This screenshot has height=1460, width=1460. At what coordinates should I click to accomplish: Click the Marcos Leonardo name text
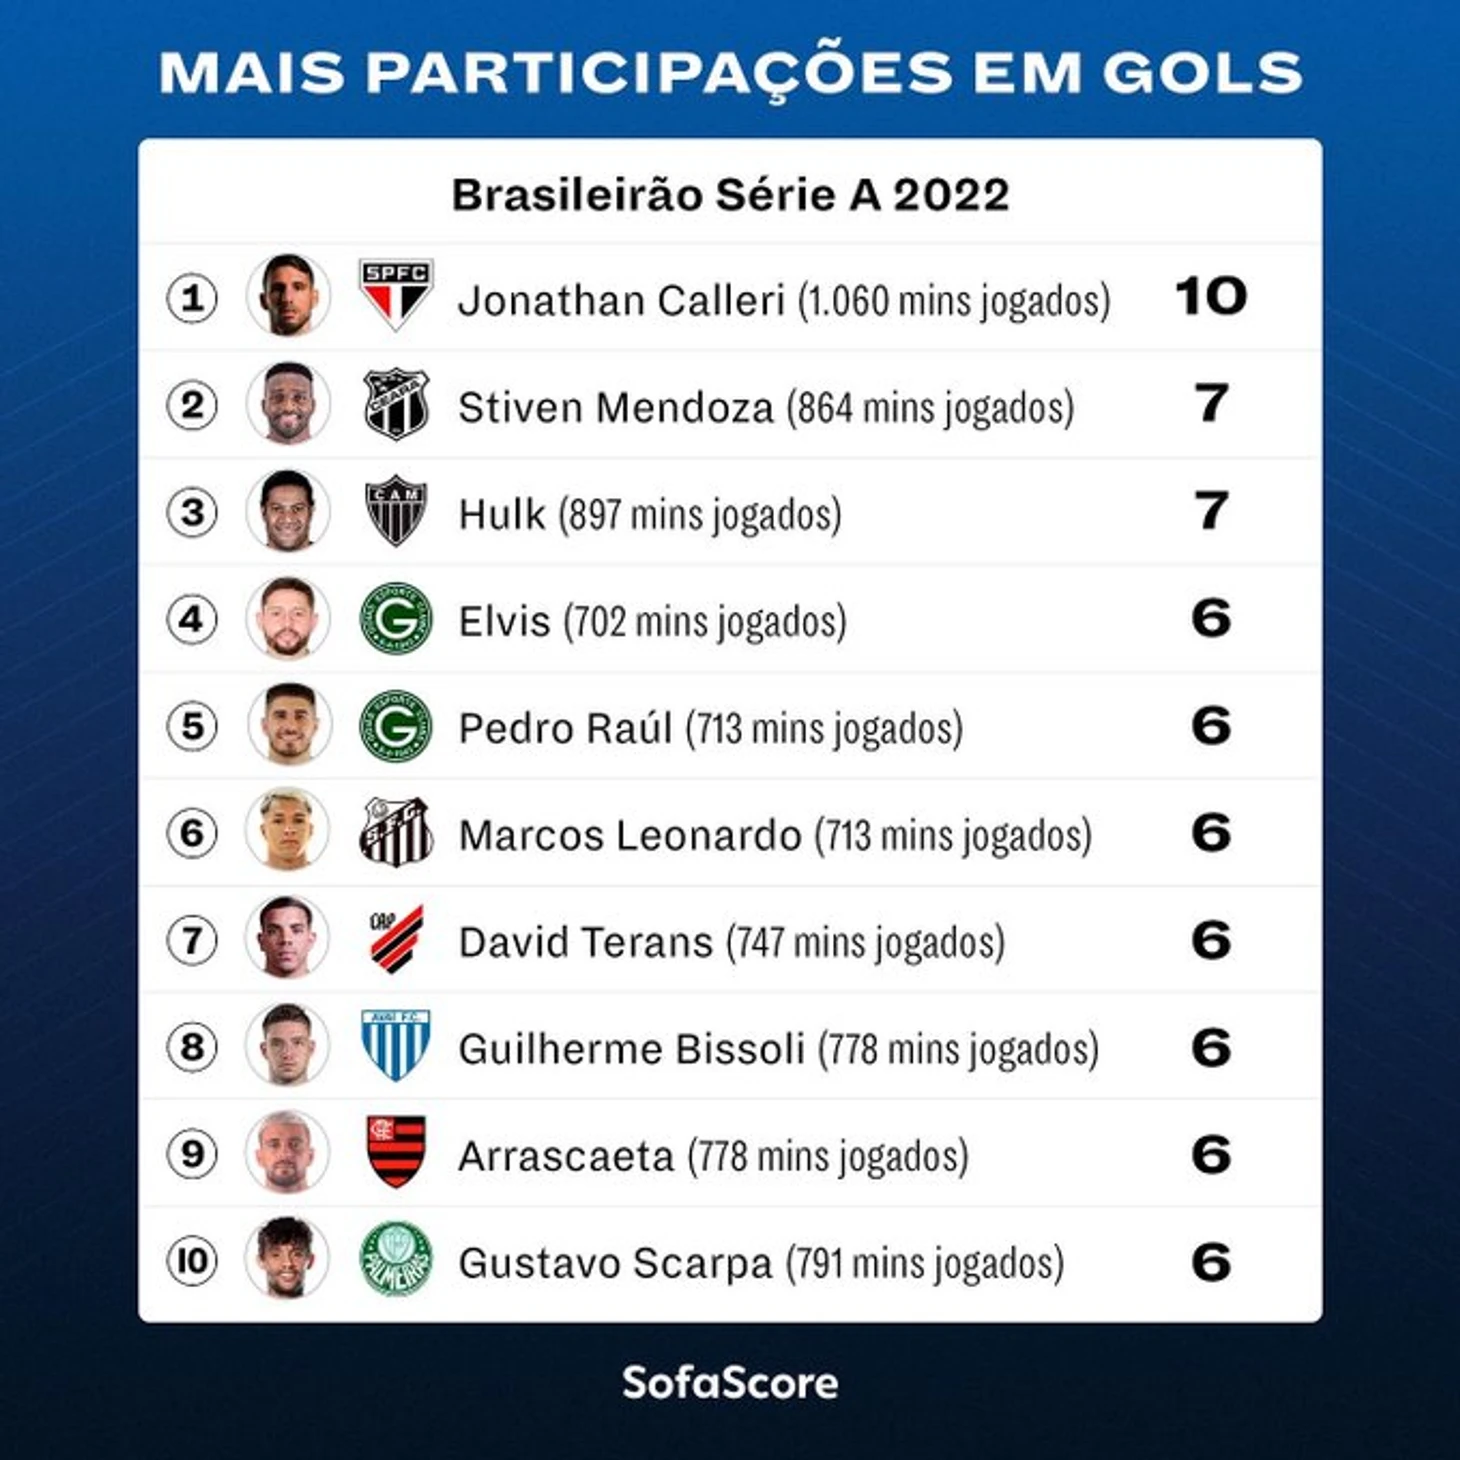click(630, 836)
